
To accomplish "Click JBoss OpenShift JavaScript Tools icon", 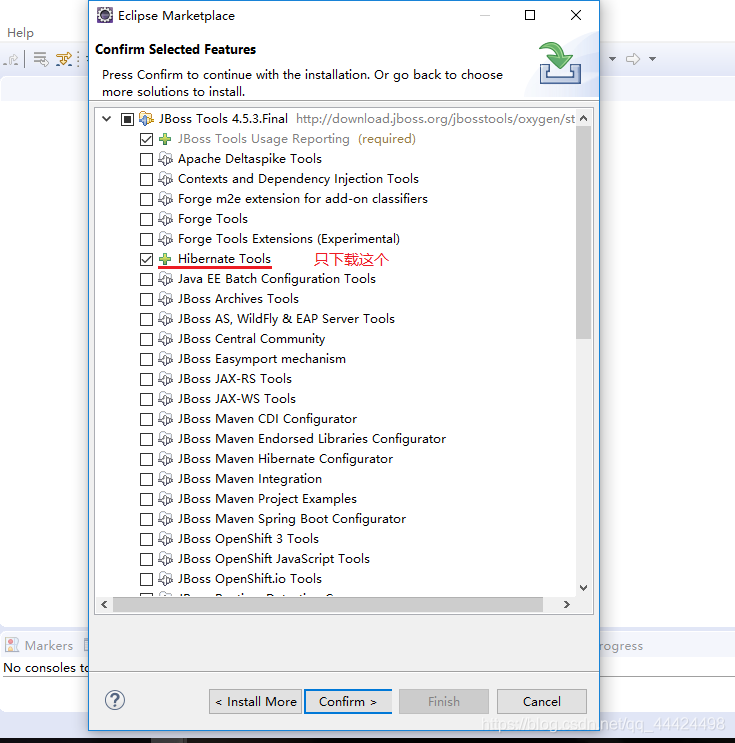I will click(x=165, y=559).
